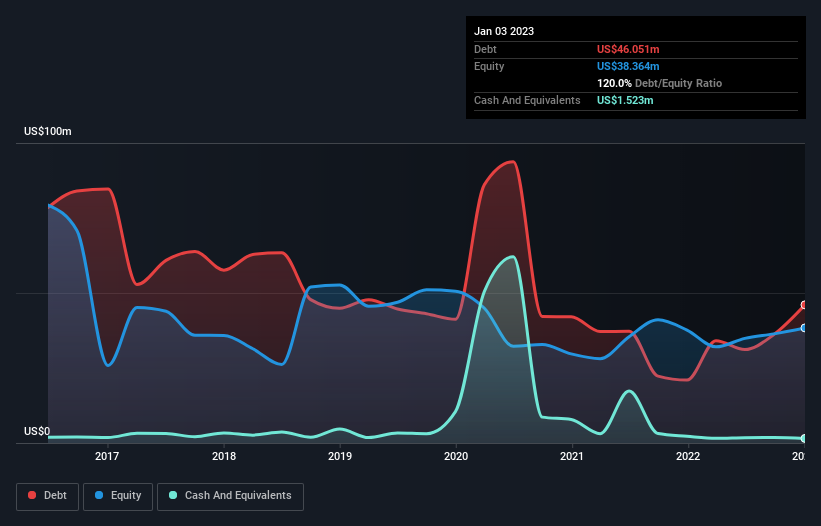Click the 2019 x-axis label
This screenshot has width=821, height=526.
point(340,456)
